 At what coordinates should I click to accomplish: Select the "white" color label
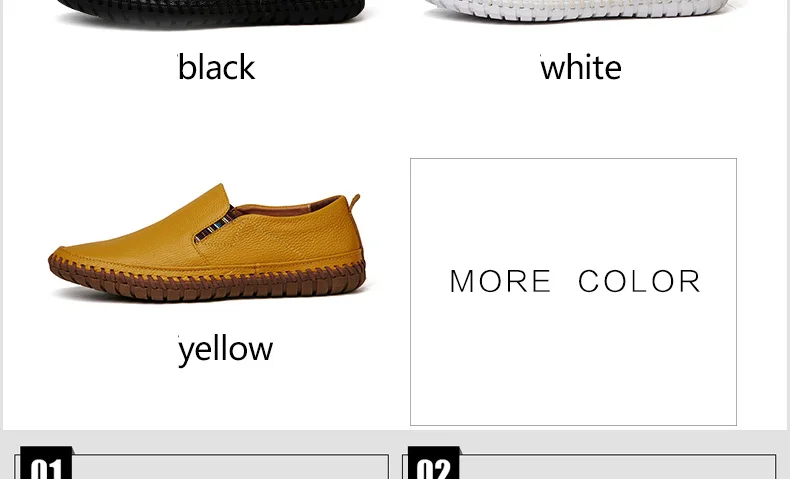tap(581, 67)
